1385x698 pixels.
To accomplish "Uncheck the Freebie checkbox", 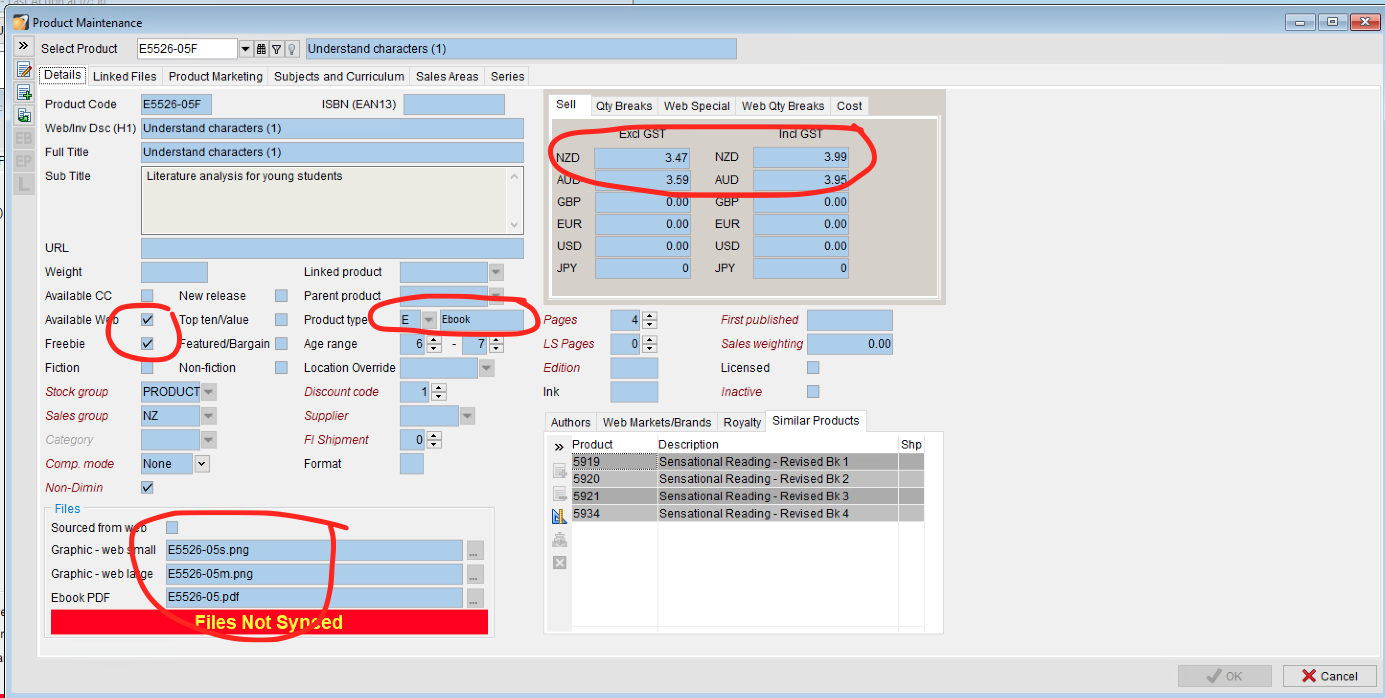I will 147,344.
